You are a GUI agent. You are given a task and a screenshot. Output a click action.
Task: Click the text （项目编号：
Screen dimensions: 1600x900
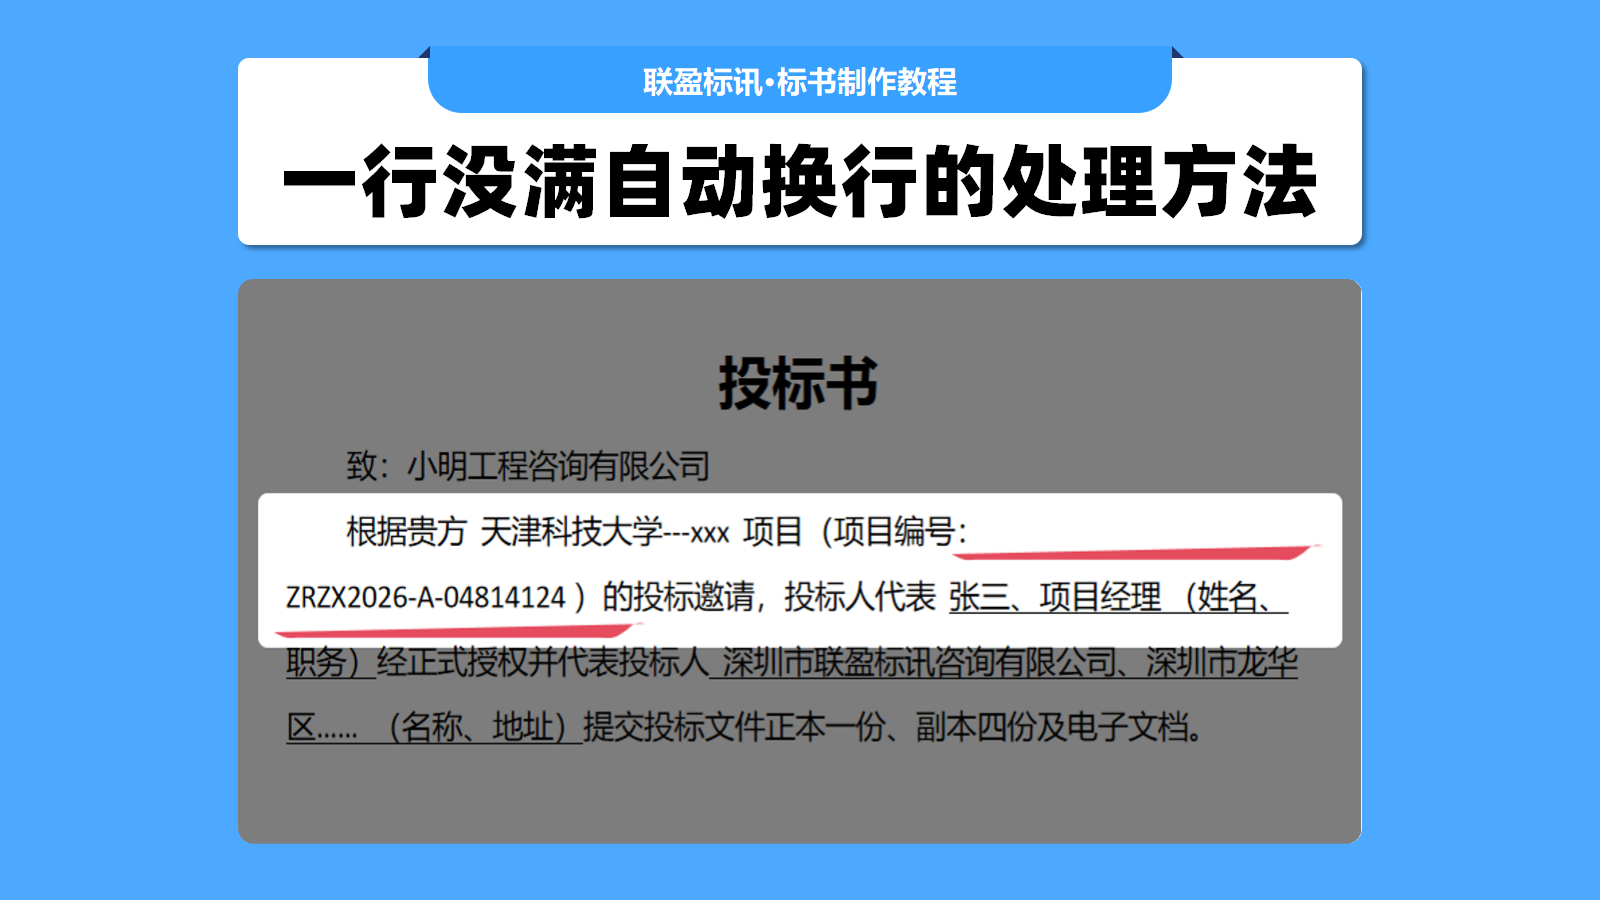(894, 532)
